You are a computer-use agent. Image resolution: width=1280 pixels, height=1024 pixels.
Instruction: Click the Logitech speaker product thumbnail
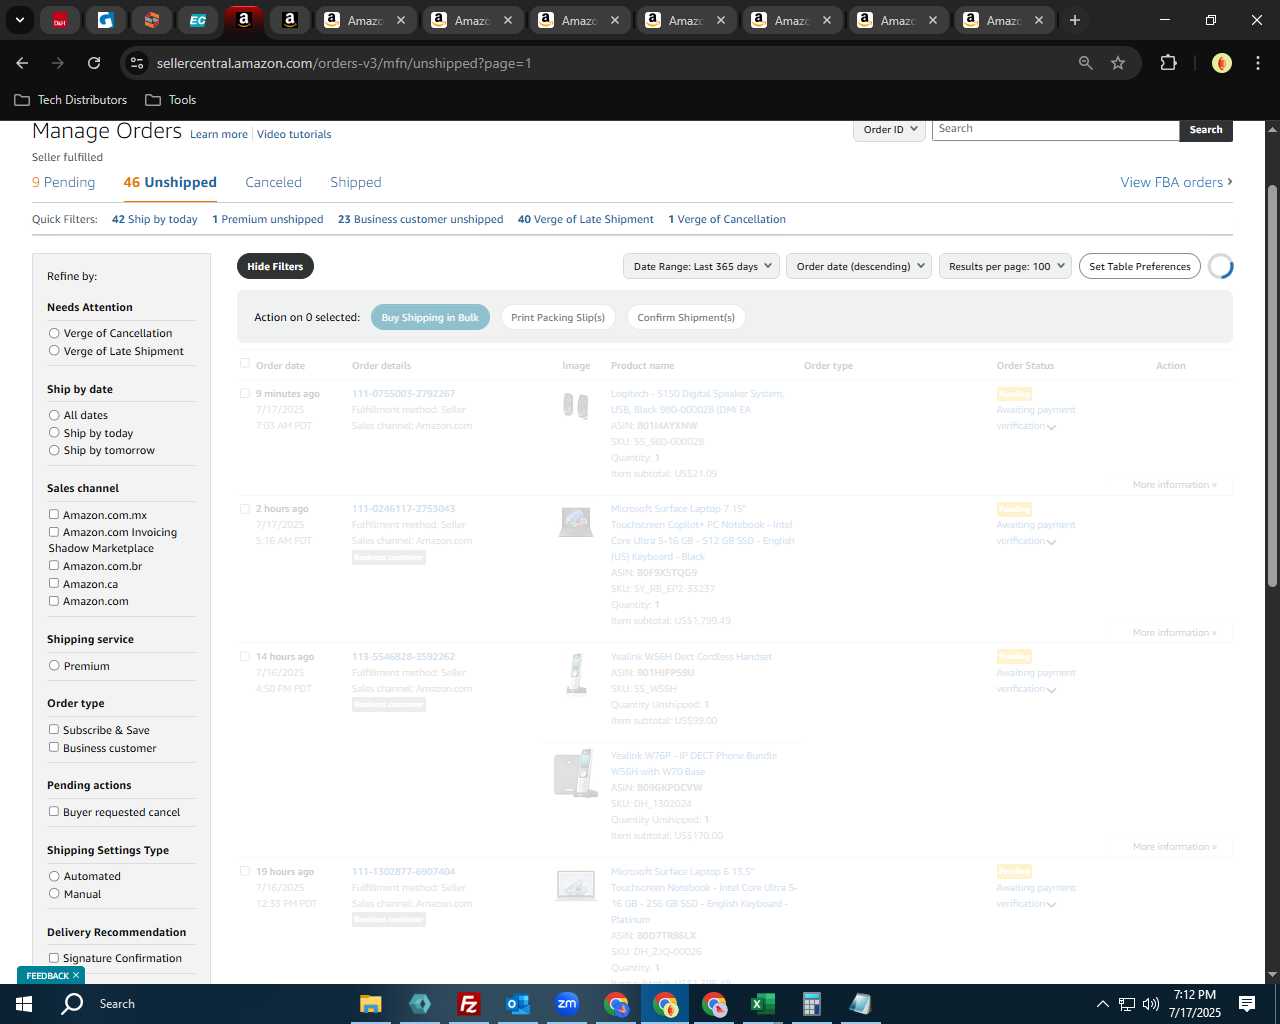click(x=575, y=405)
